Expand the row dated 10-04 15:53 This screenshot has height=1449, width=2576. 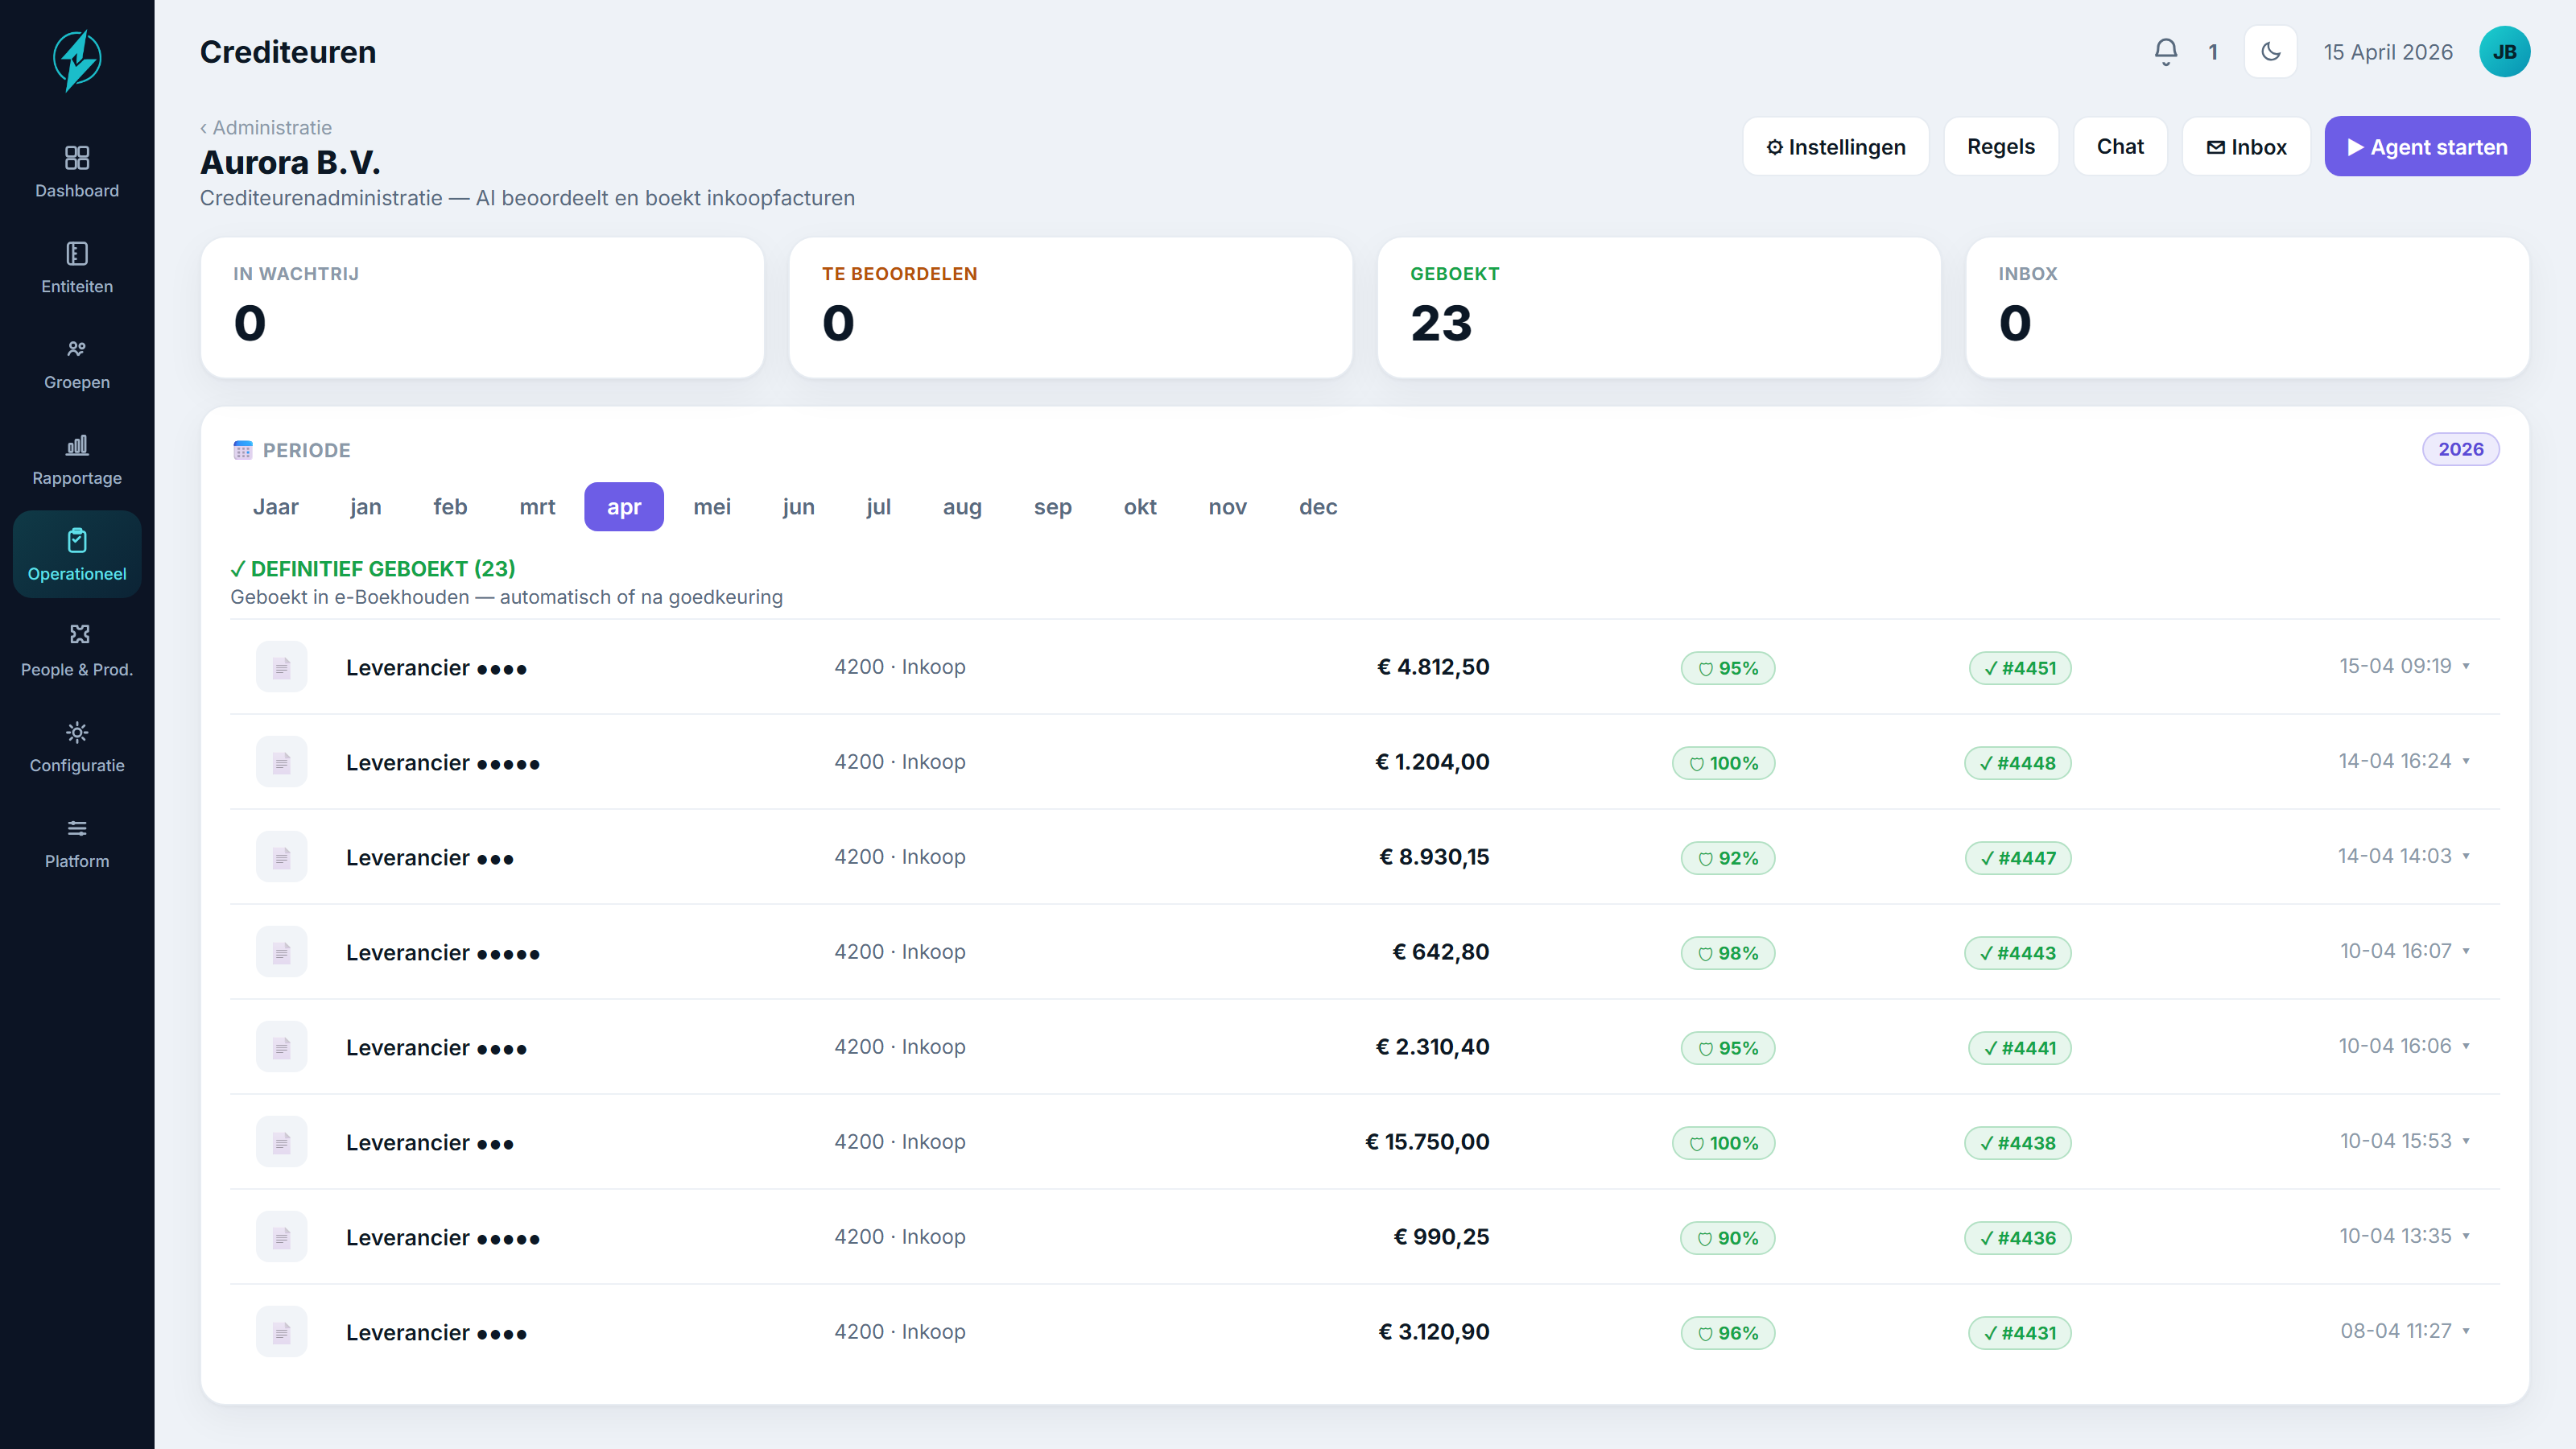click(x=2466, y=1141)
